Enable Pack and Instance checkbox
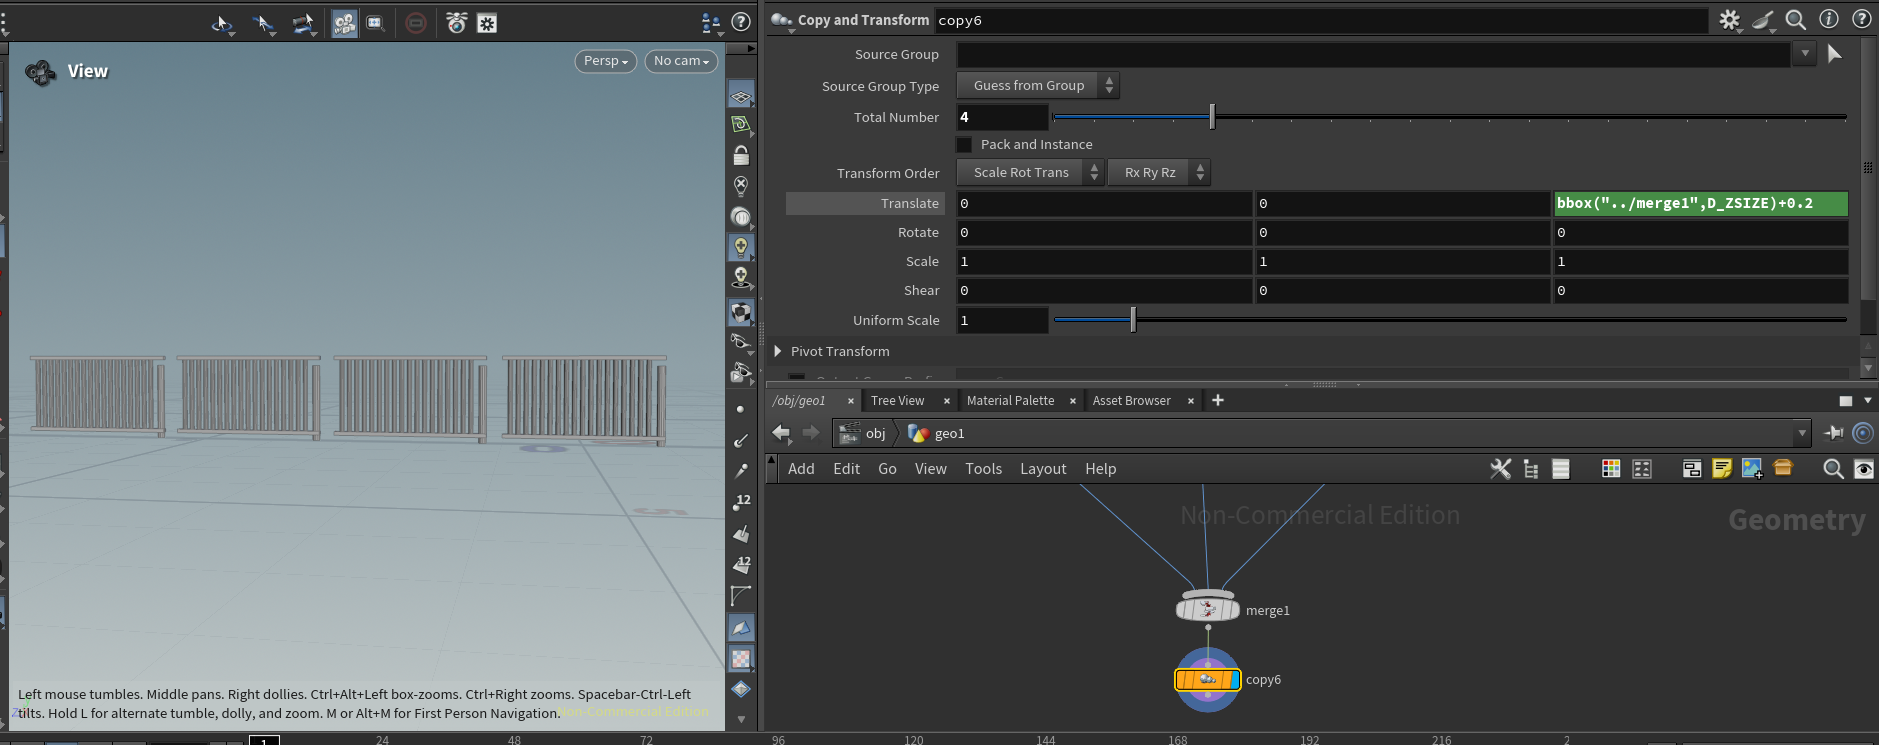 (x=965, y=145)
